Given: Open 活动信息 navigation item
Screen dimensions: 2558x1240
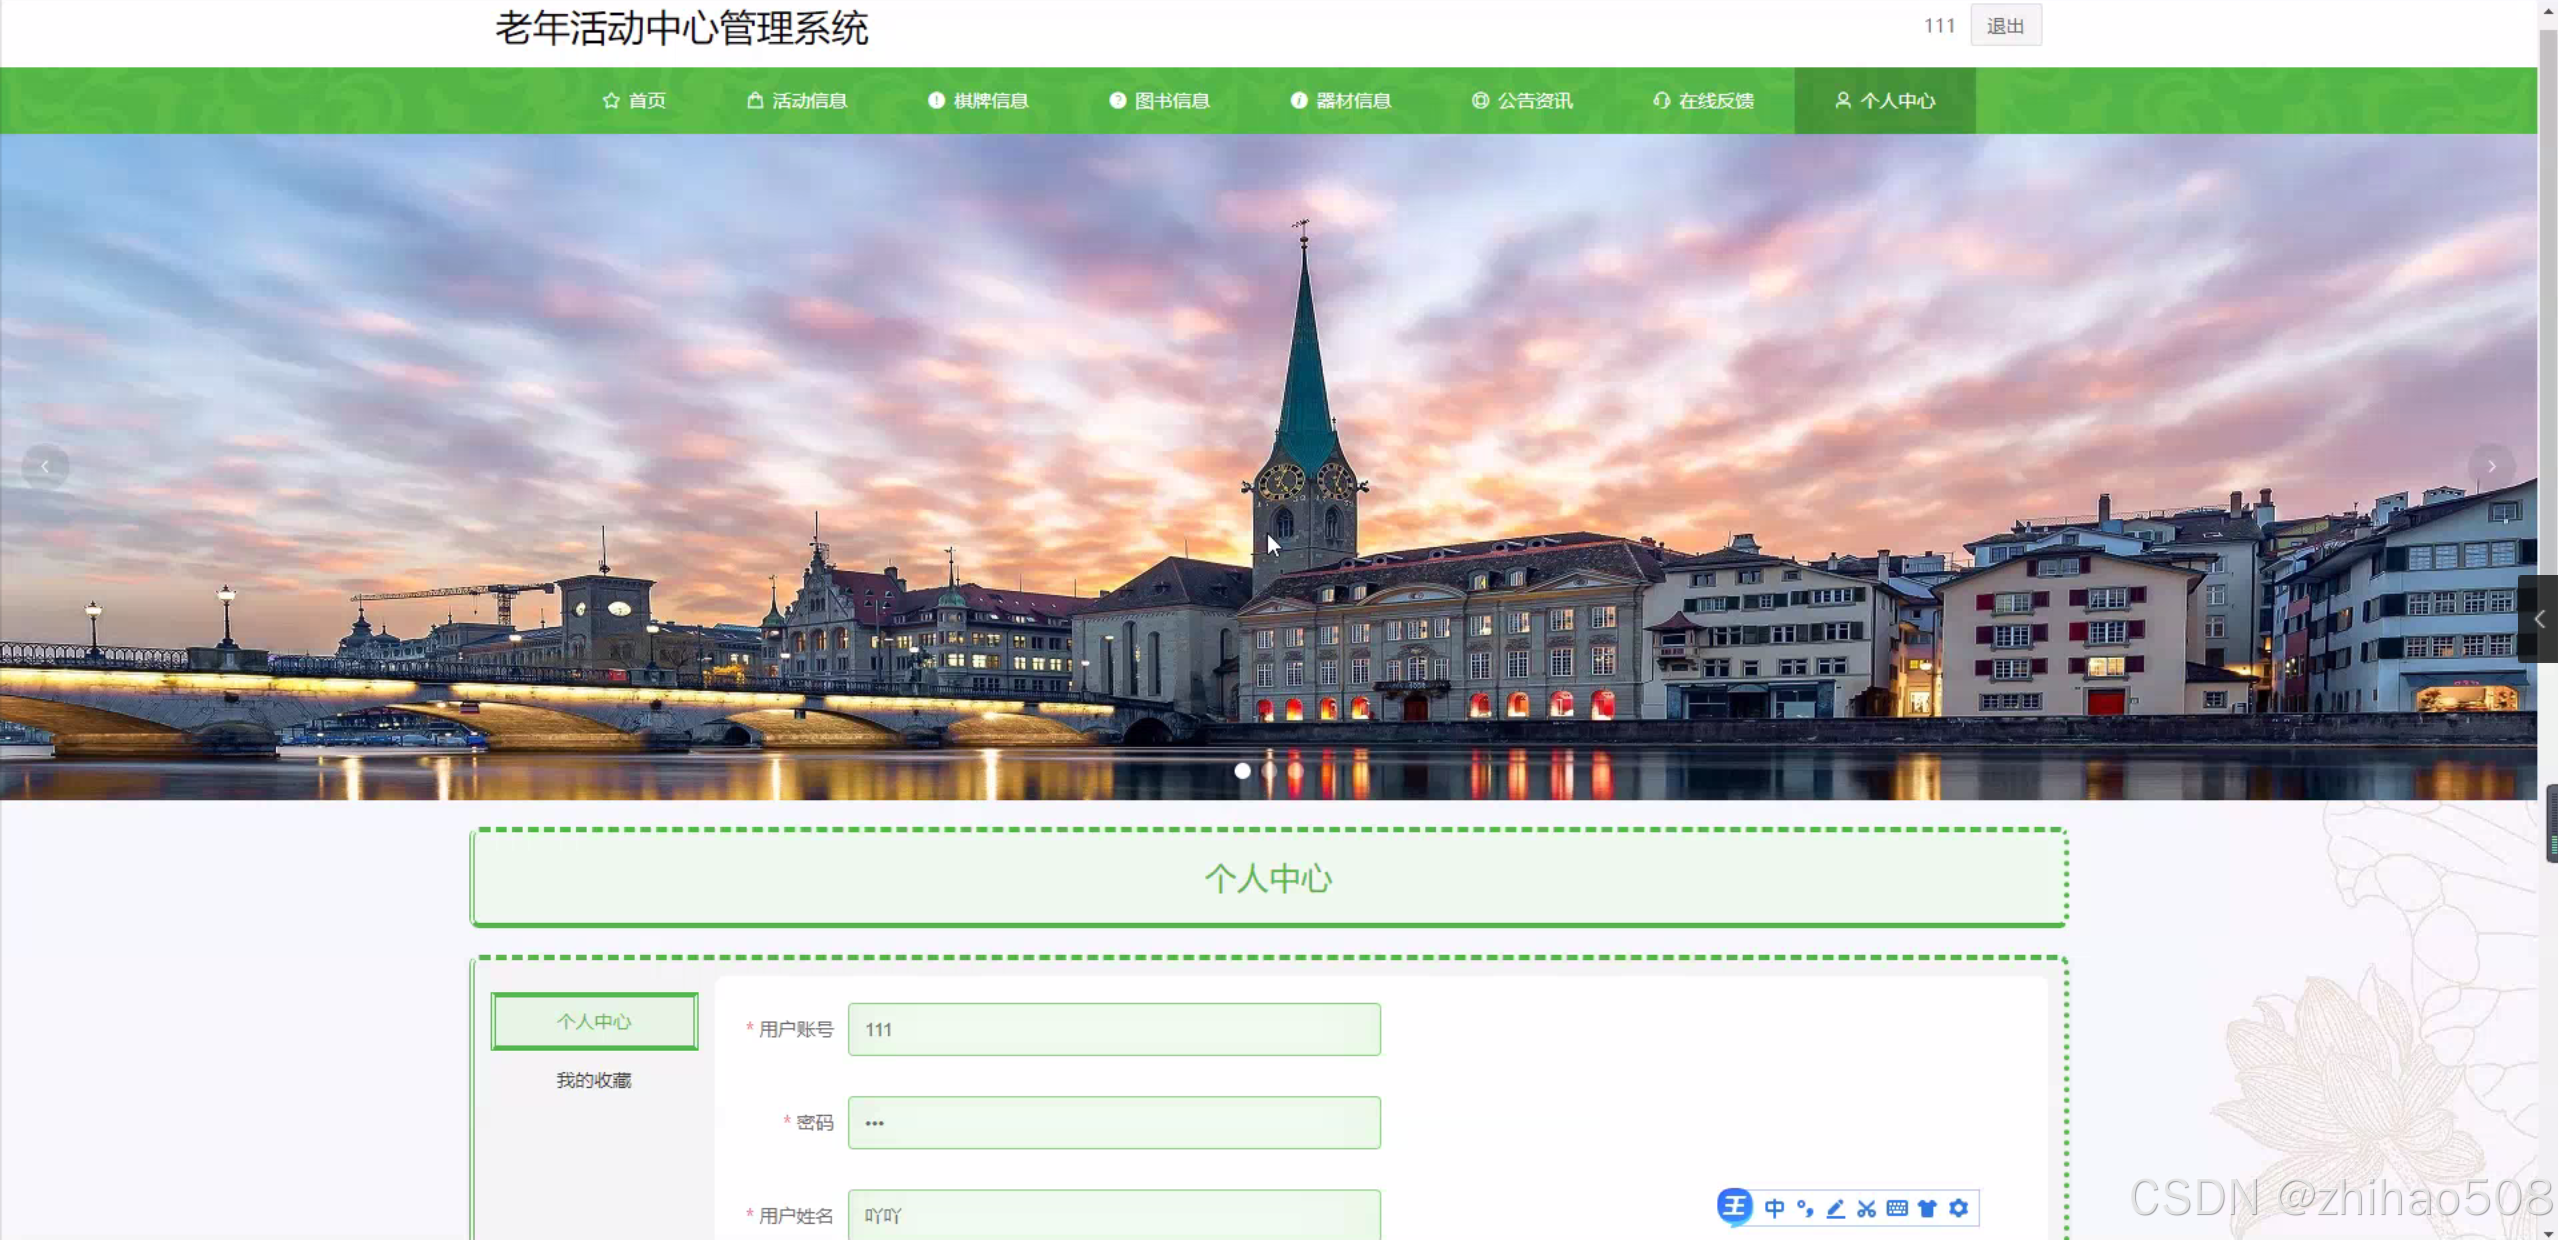Looking at the screenshot, I should pos(797,101).
